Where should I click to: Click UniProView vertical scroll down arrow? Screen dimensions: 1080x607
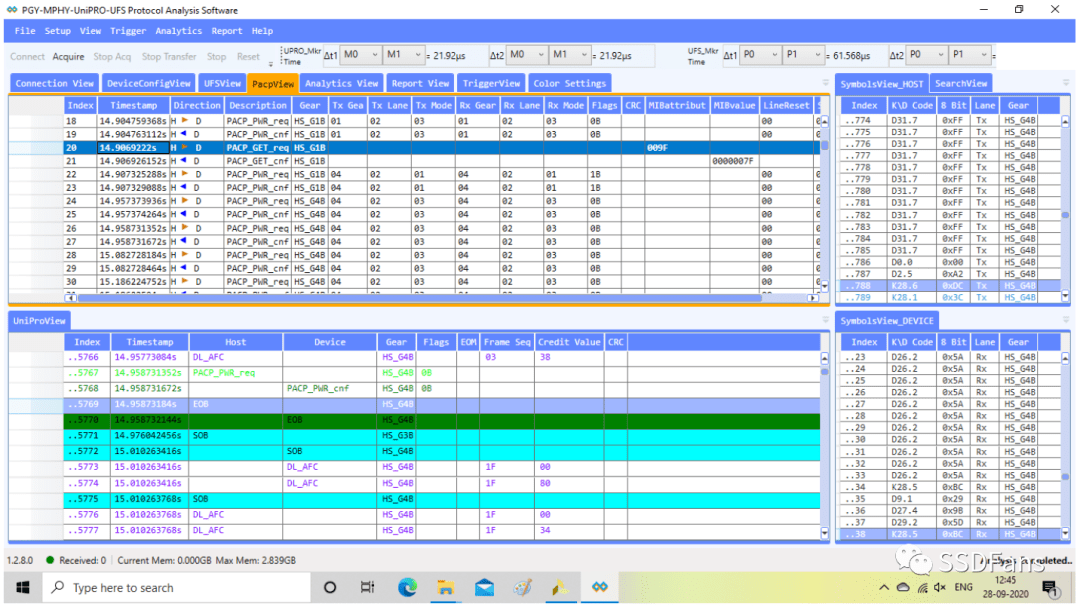pyautogui.click(x=824, y=533)
